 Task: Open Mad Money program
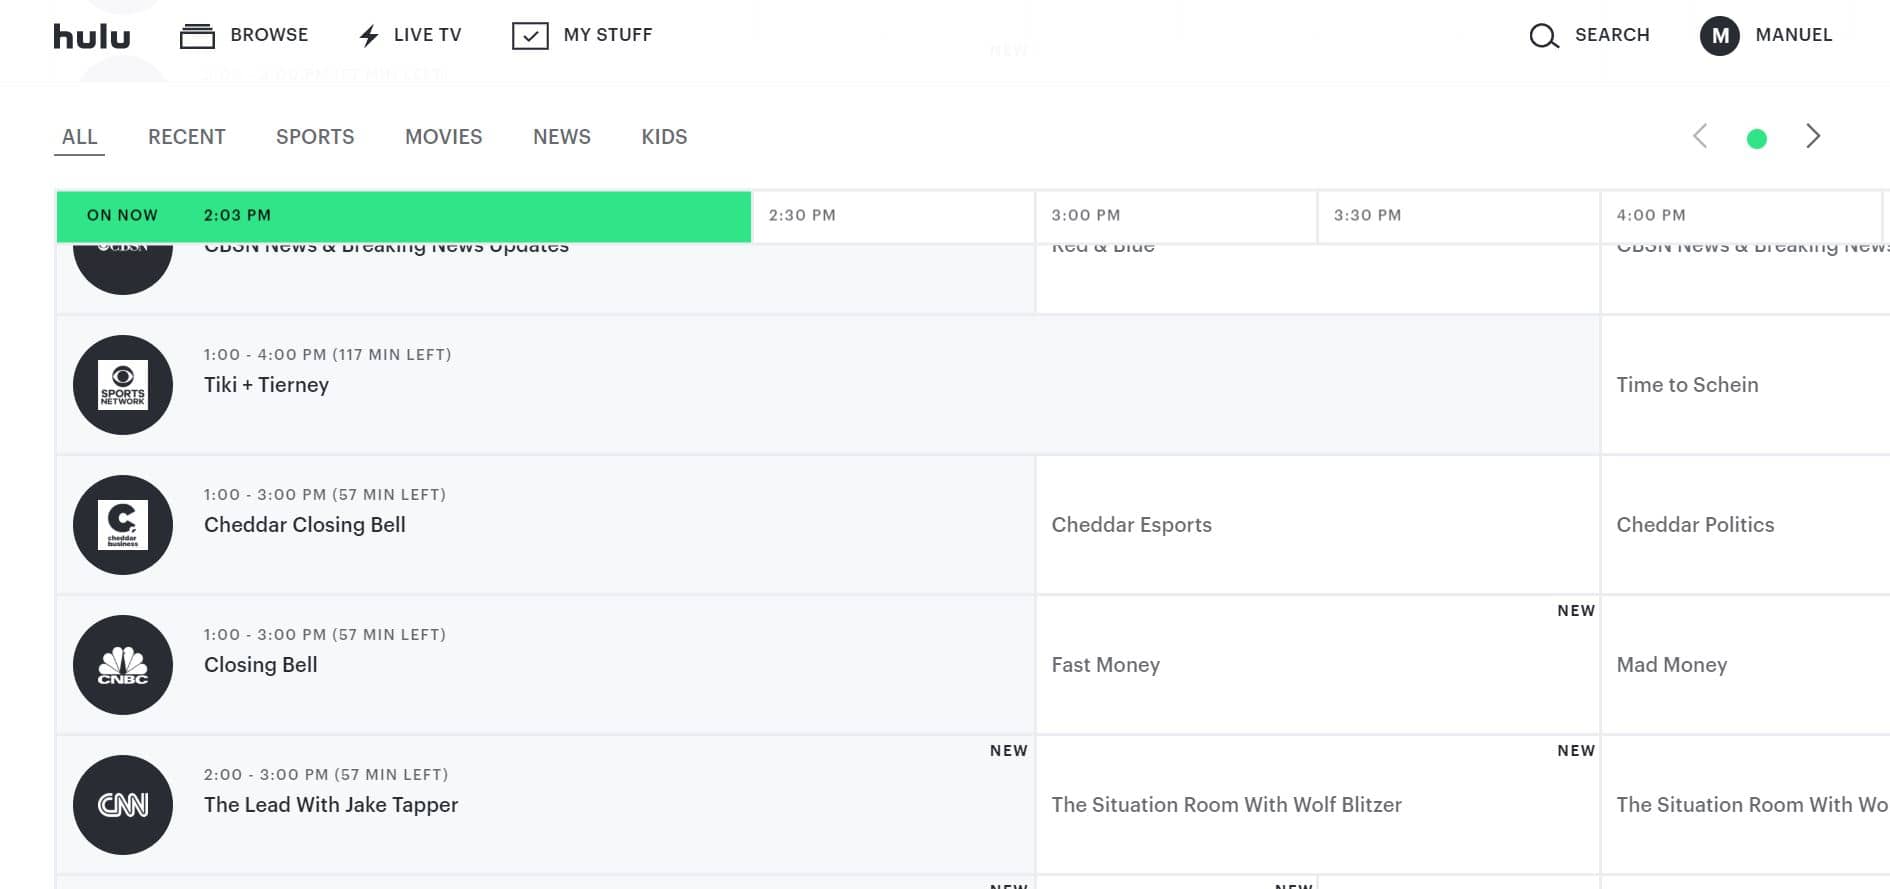tap(1746, 665)
